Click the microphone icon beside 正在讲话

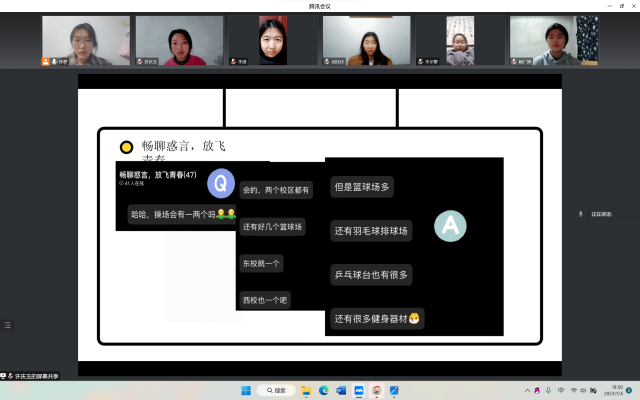click(x=581, y=214)
